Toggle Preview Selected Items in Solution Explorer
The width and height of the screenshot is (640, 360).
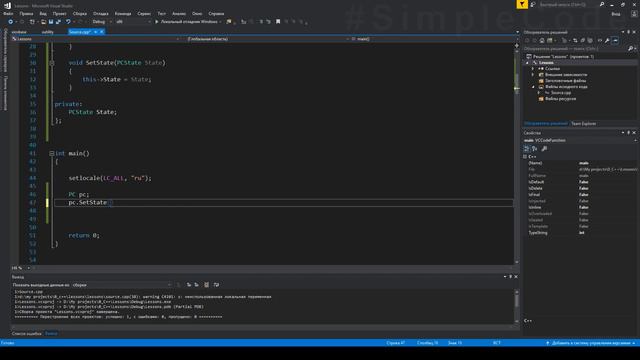click(x=616, y=40)
